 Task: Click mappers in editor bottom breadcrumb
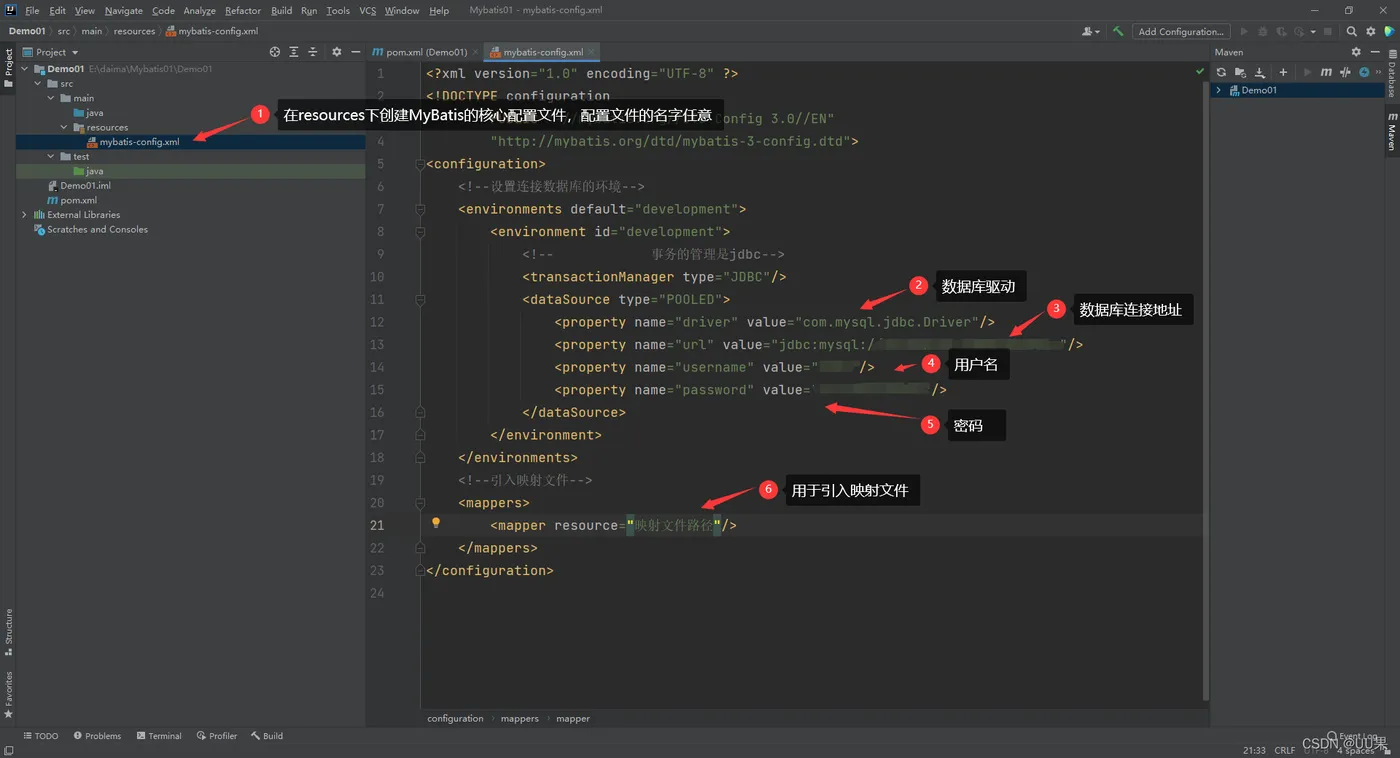click(520, 718)
